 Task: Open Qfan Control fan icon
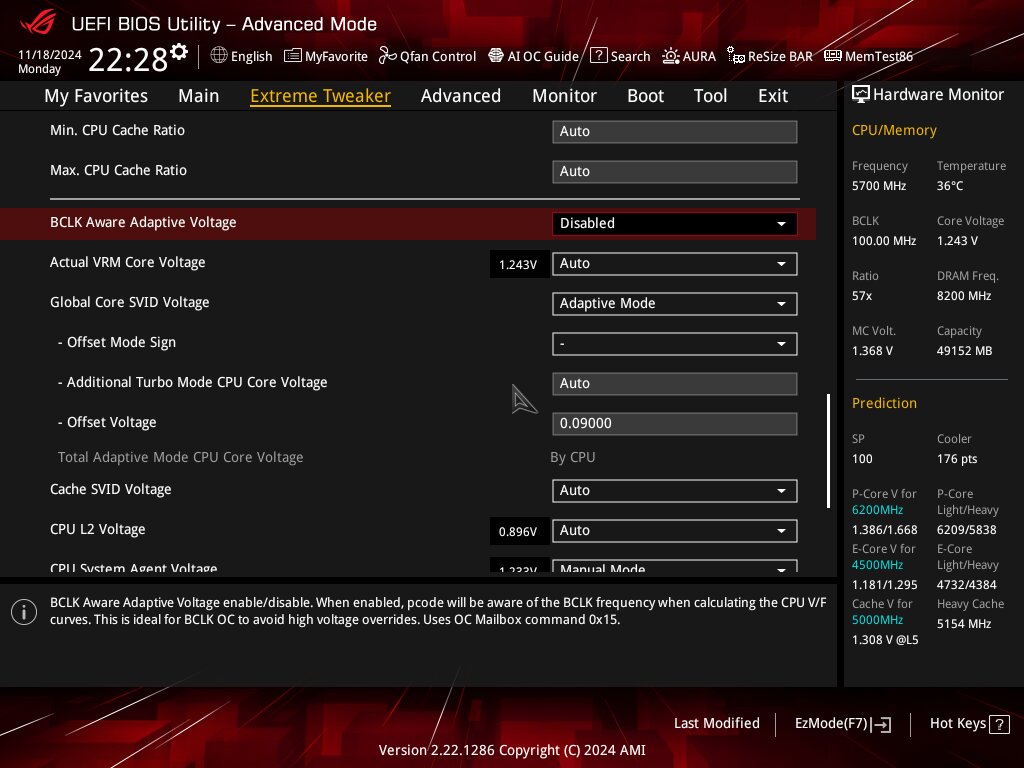pyautogui.click(x=387, y=56)
